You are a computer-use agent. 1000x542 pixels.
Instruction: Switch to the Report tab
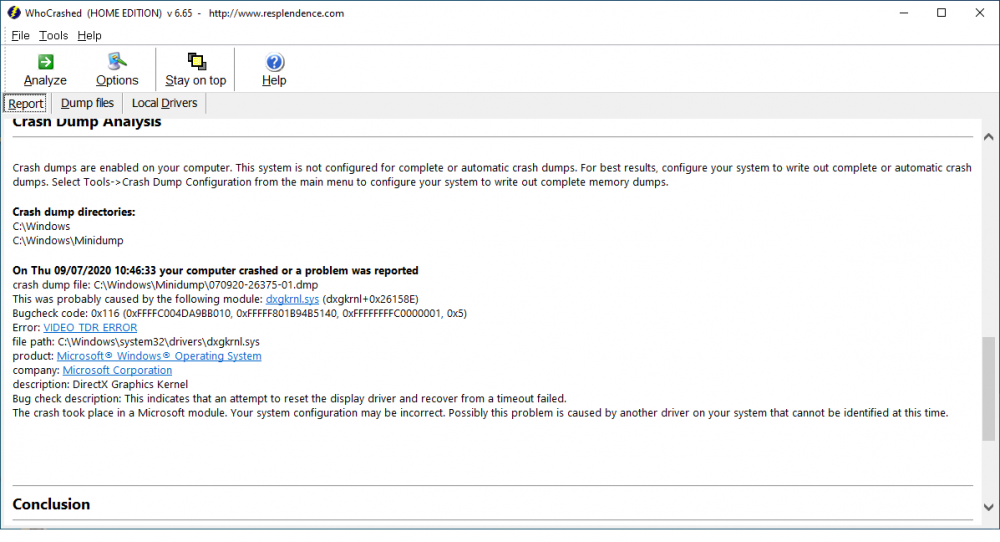point(26,103)
